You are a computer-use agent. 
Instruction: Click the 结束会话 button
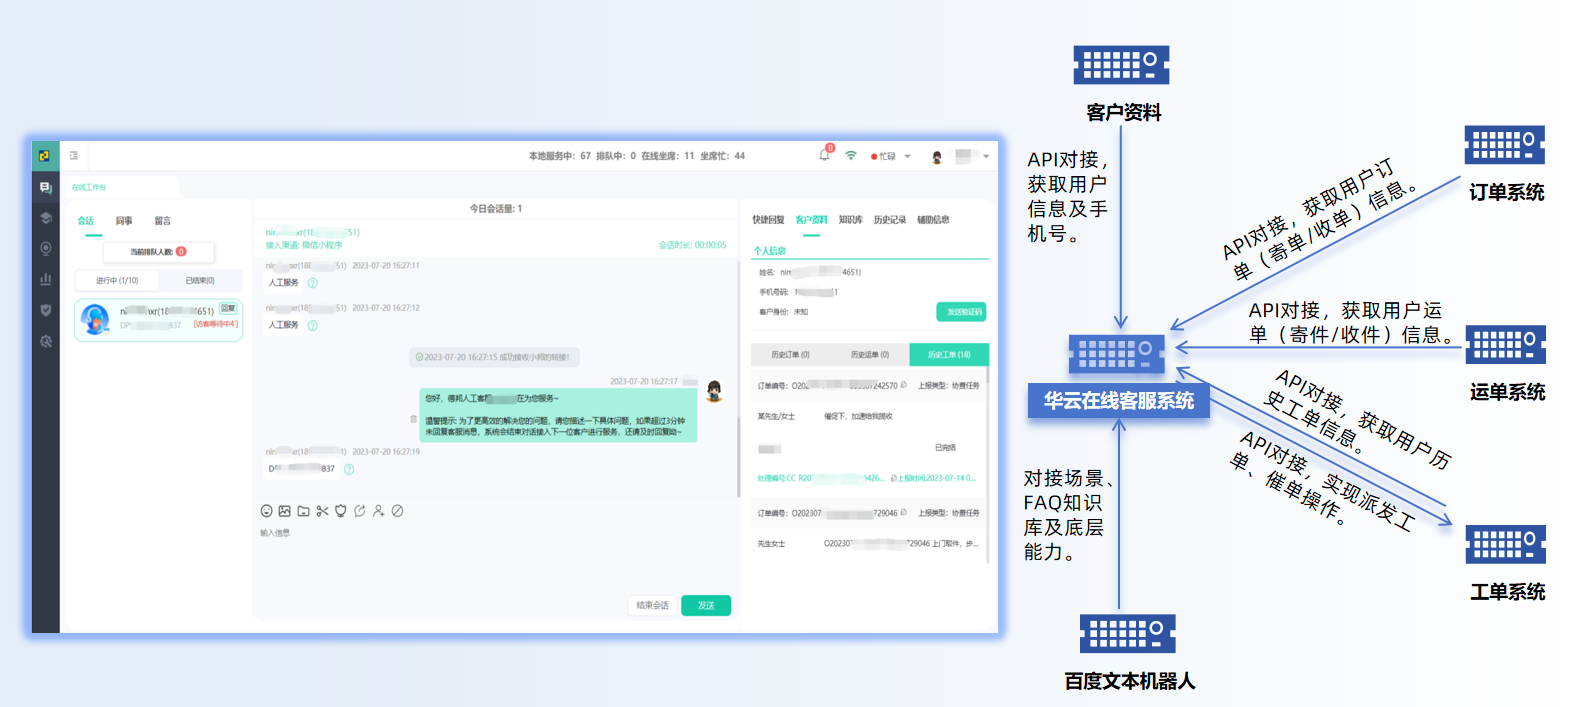coord(652,606)
